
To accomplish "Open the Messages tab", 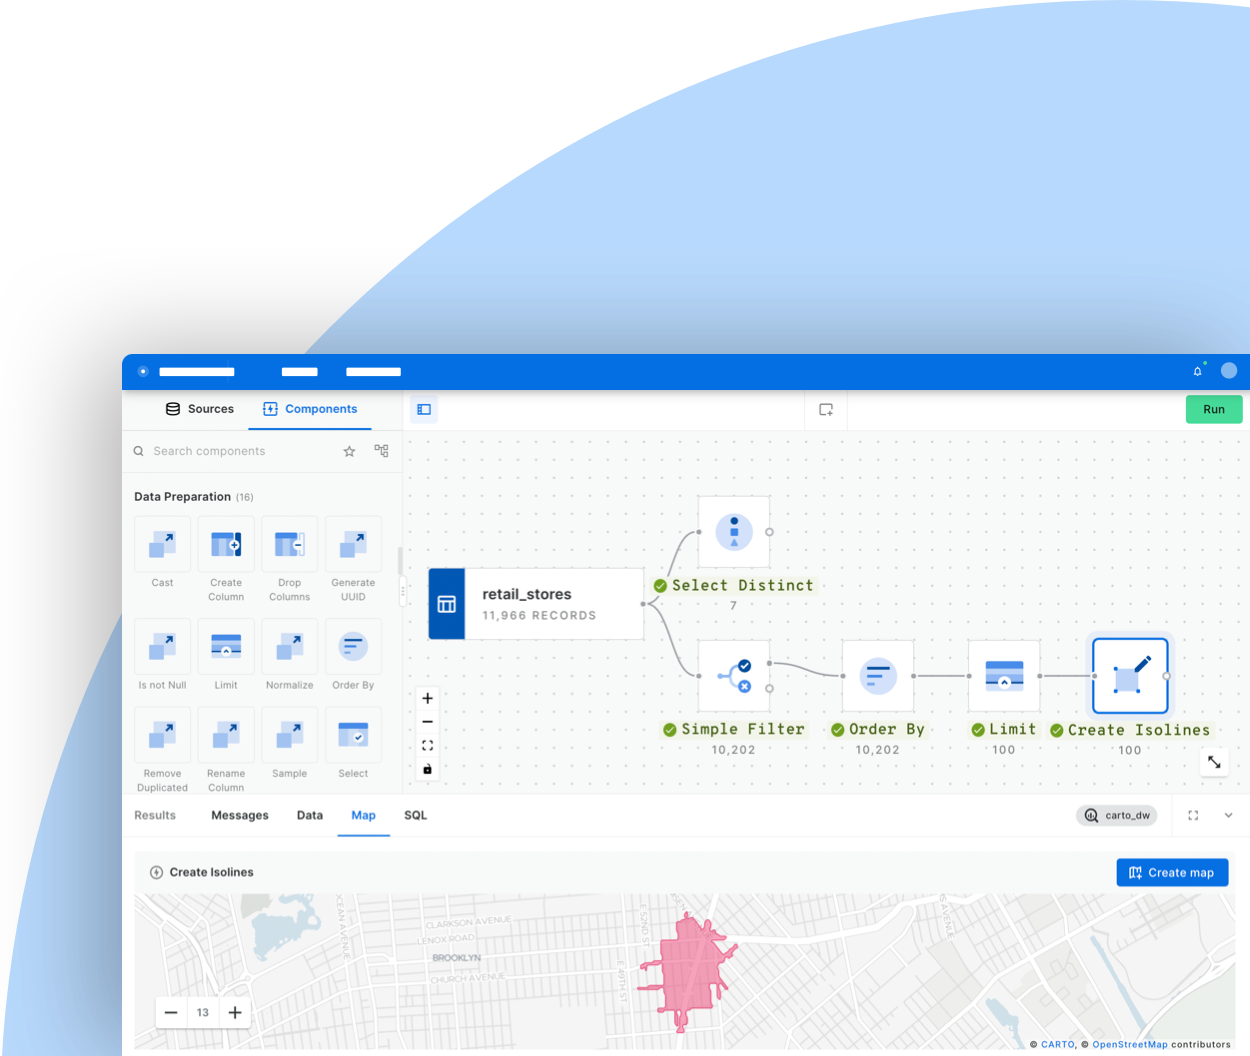I will [x=239, y=815].
